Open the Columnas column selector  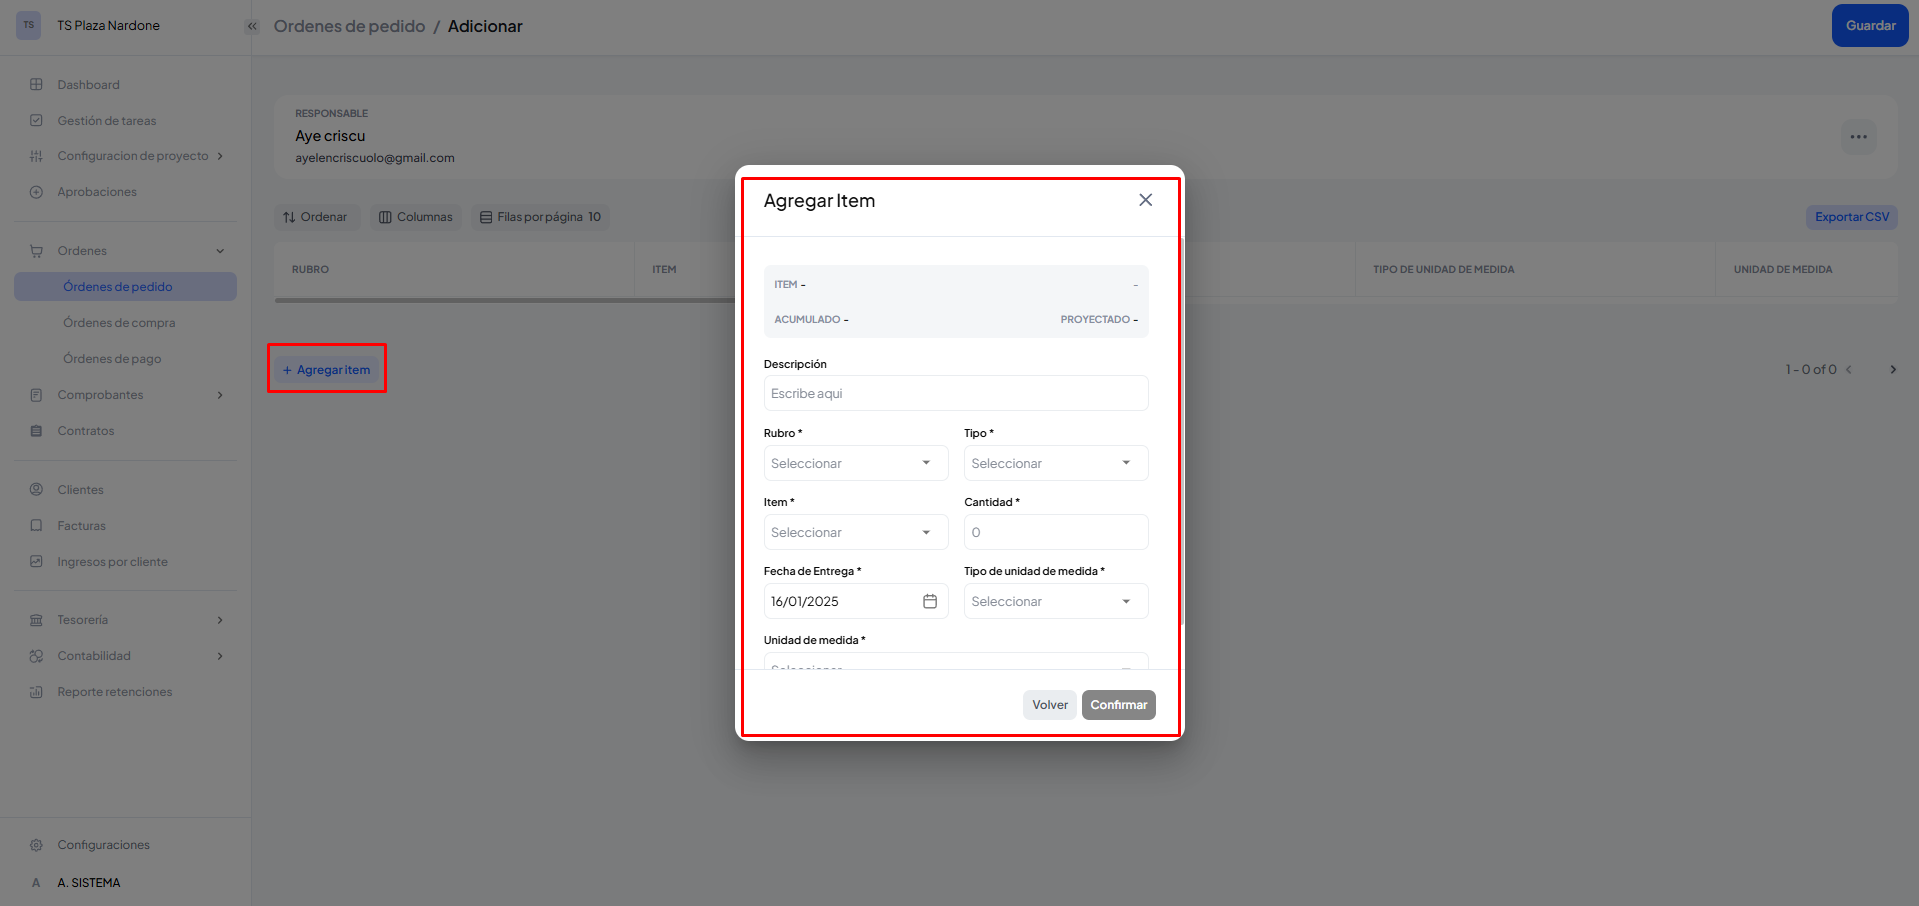click(x=416, y=217)
